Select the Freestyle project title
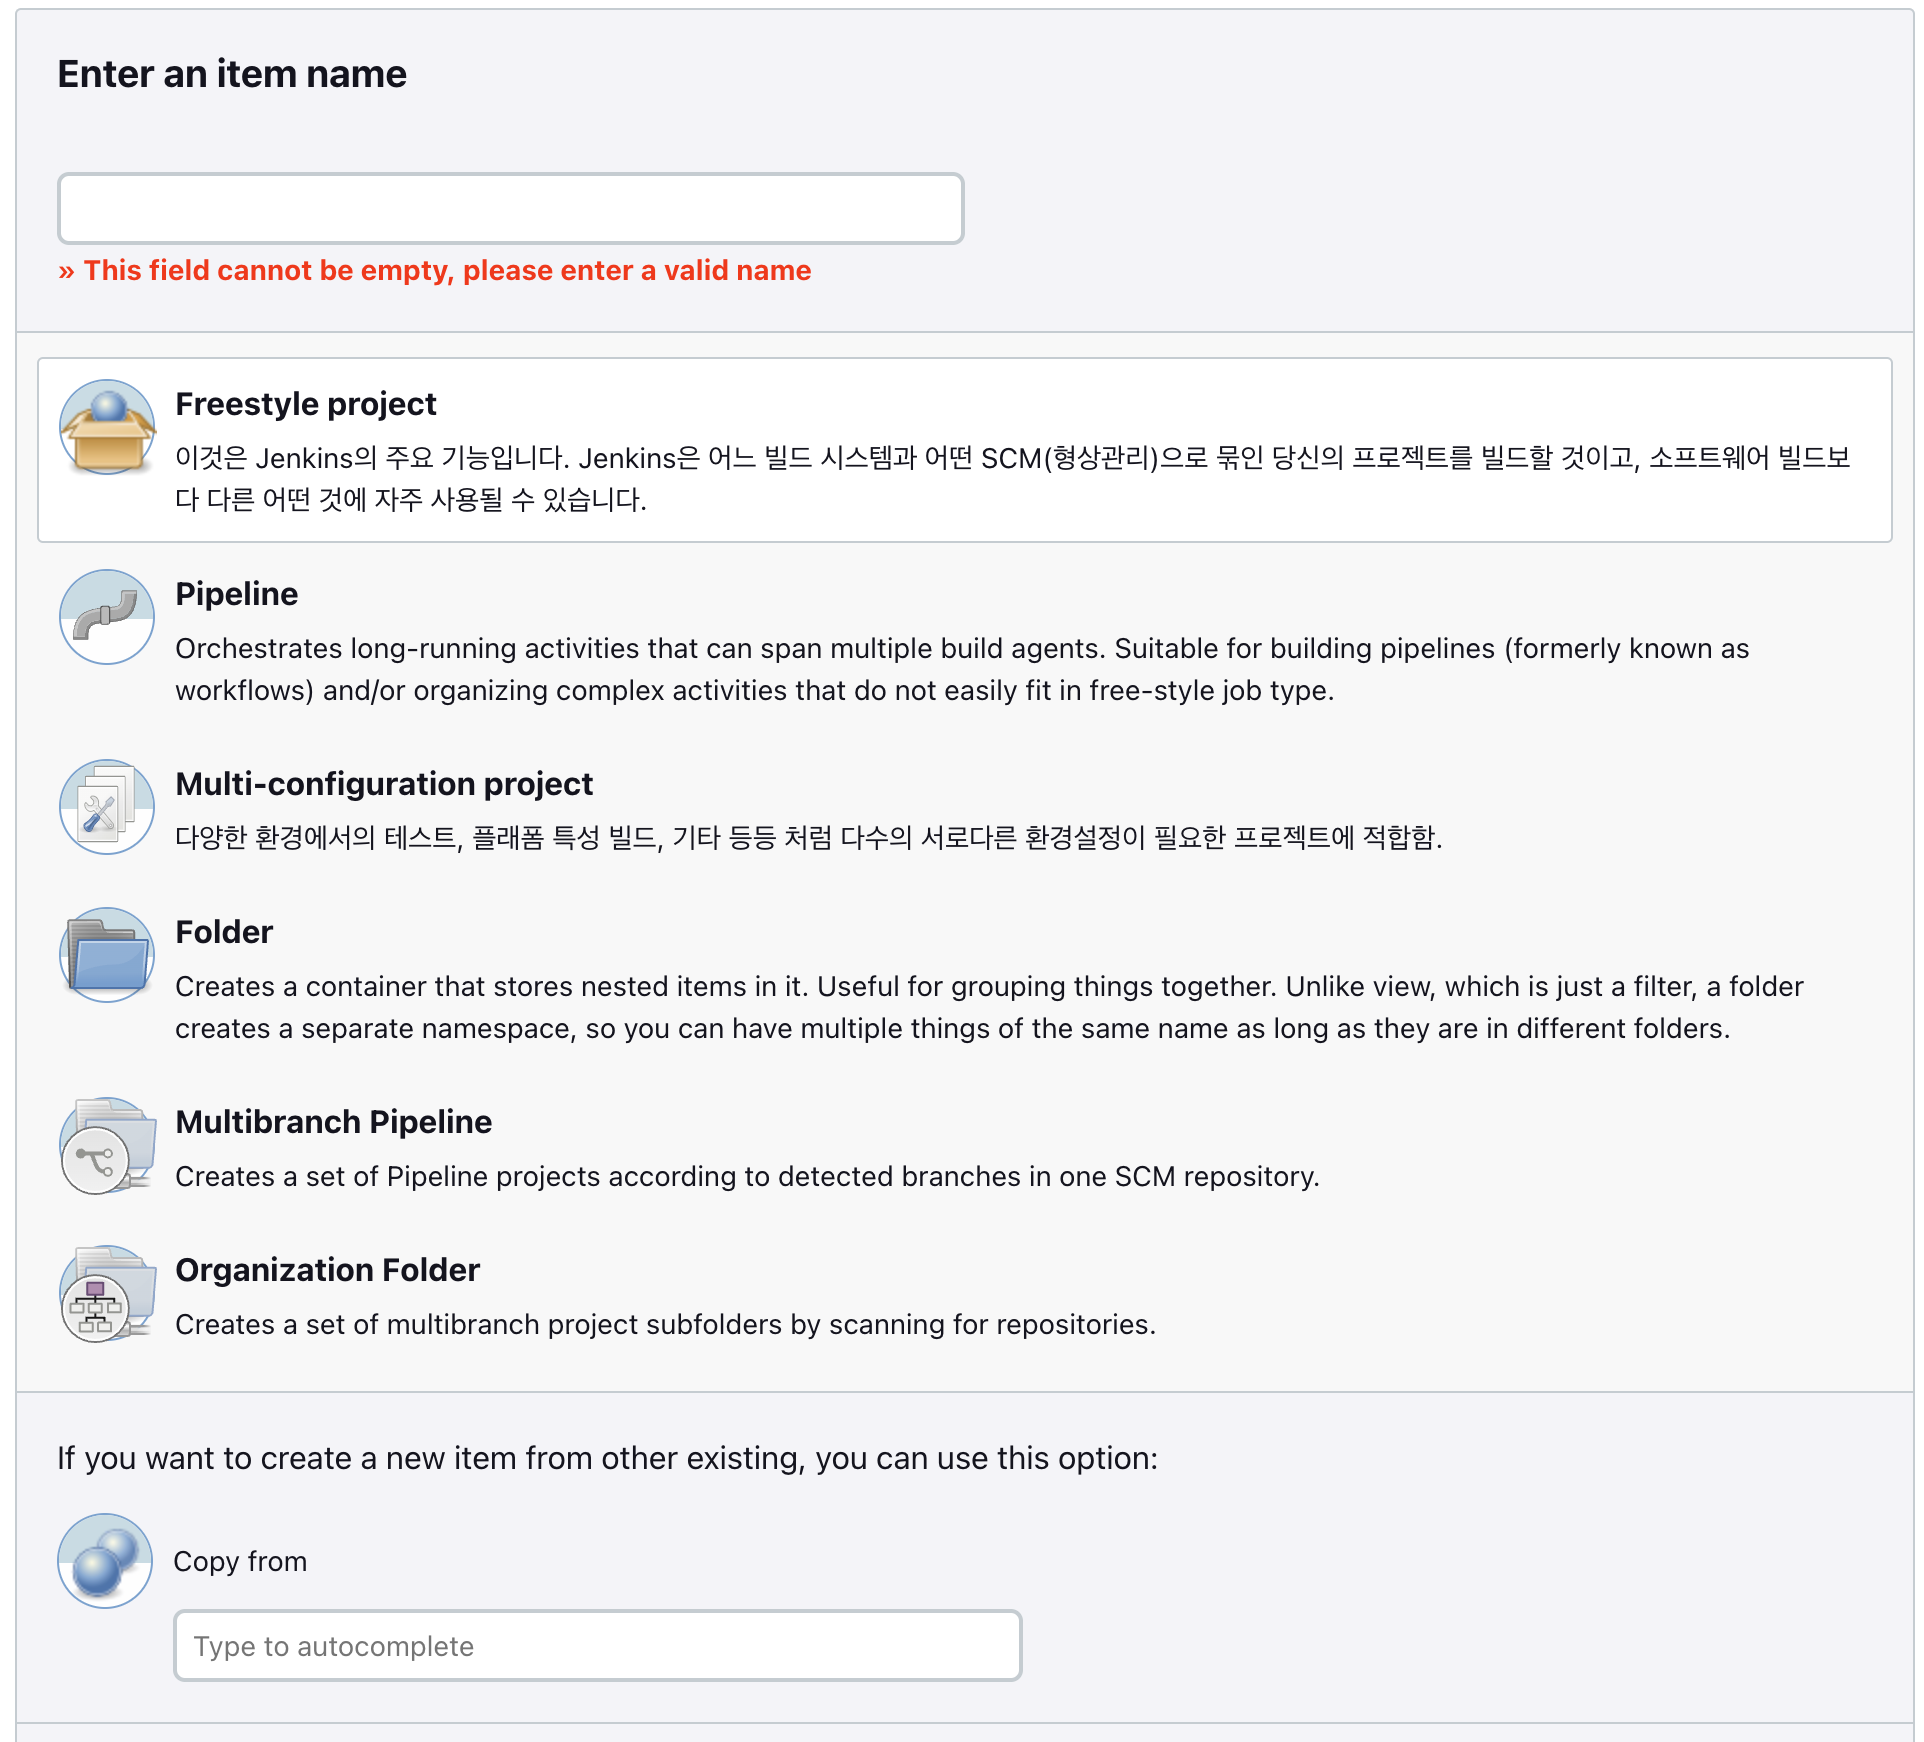The image size is (1924, 1742). [305, 404]
